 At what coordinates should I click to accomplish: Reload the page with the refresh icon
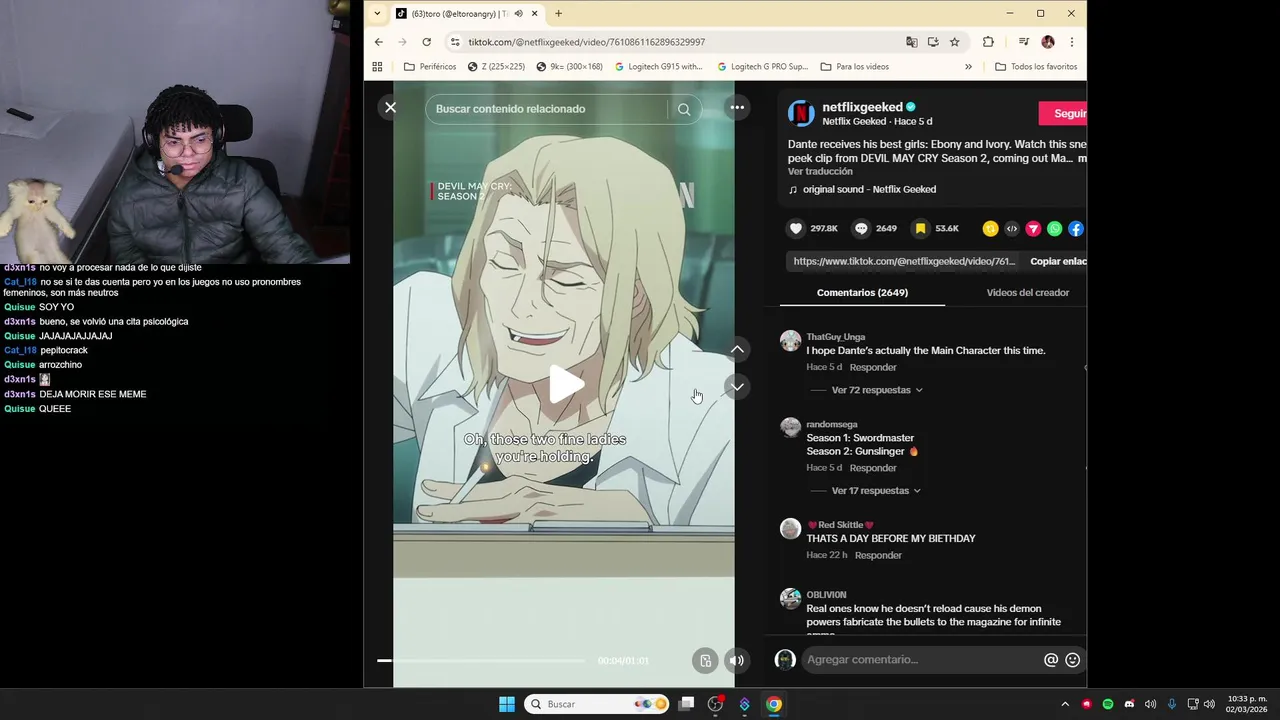(x=426, y=42)
